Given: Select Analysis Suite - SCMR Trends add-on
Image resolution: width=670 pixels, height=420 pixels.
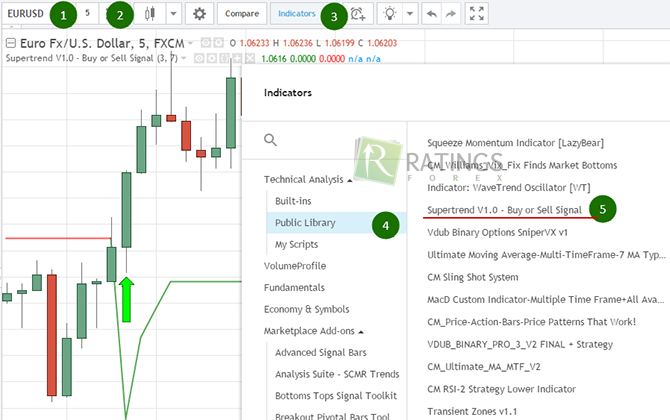Looking at the screenshot, I should pos(337,374).
